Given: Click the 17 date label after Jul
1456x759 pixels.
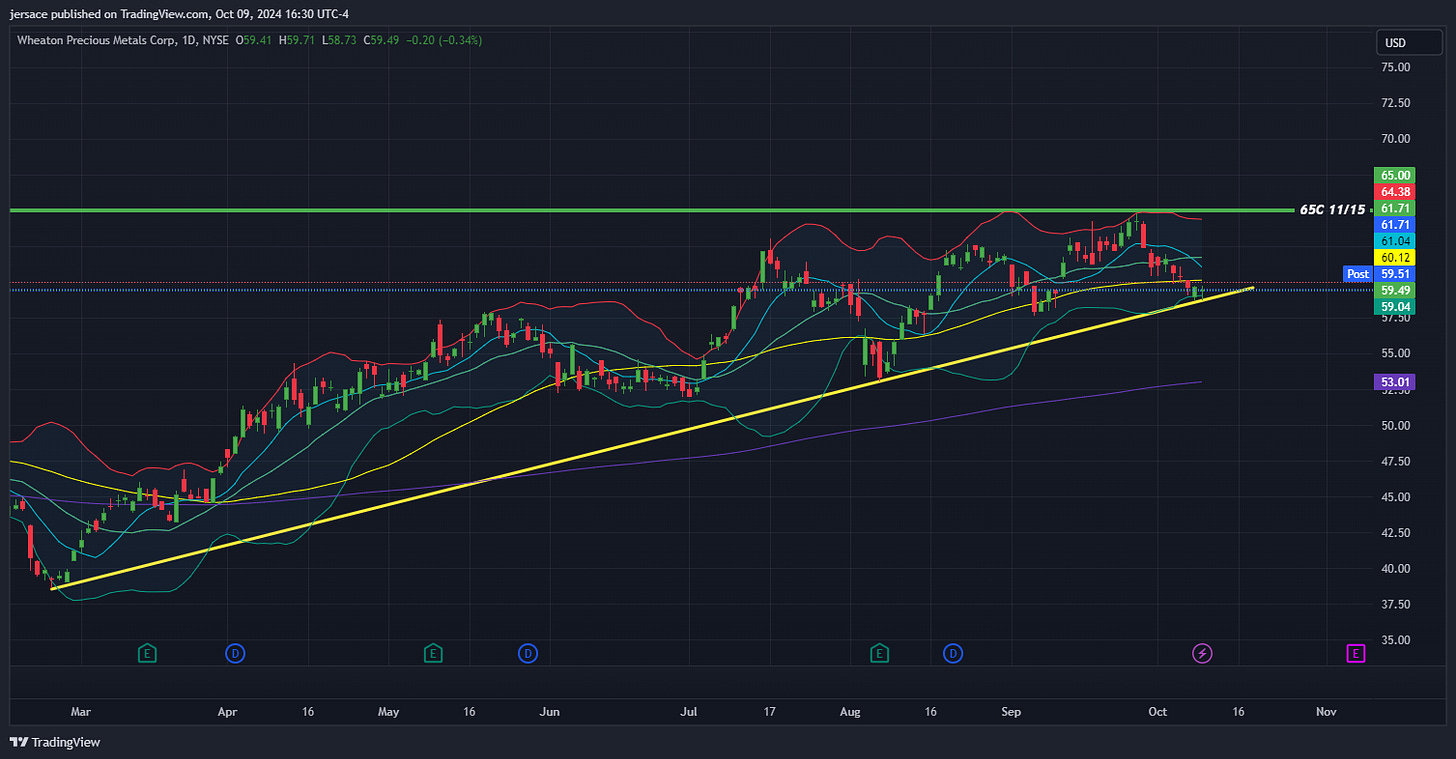Looking at the screenshot, I should (x=769, y=712).
